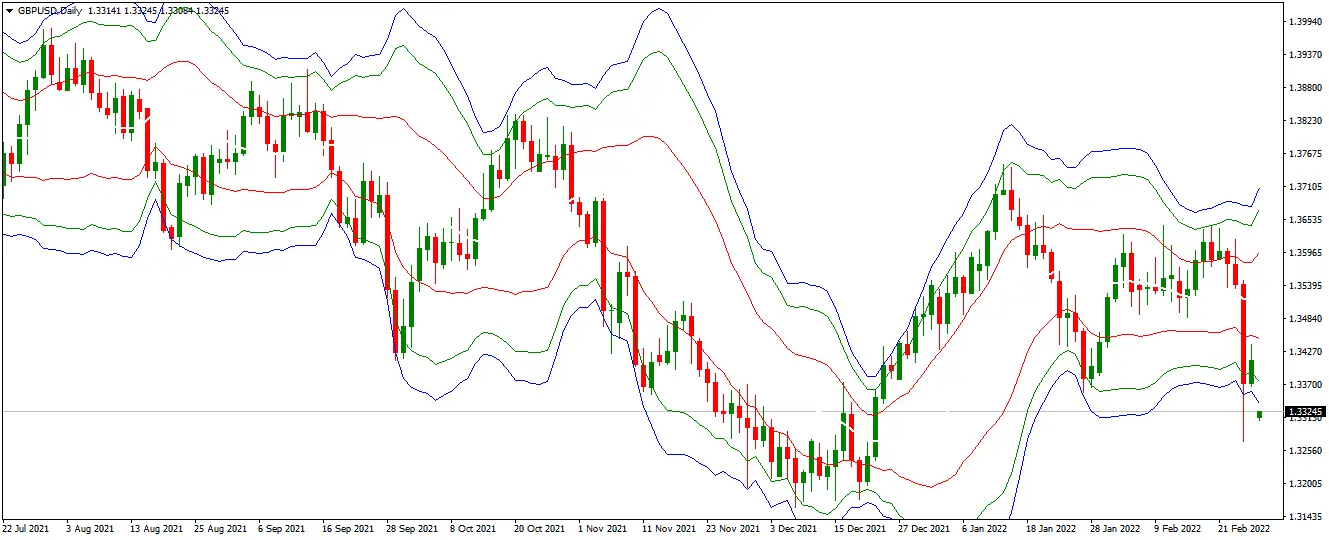Click the 27 Dec 2021 date label

tap(924, 528)
